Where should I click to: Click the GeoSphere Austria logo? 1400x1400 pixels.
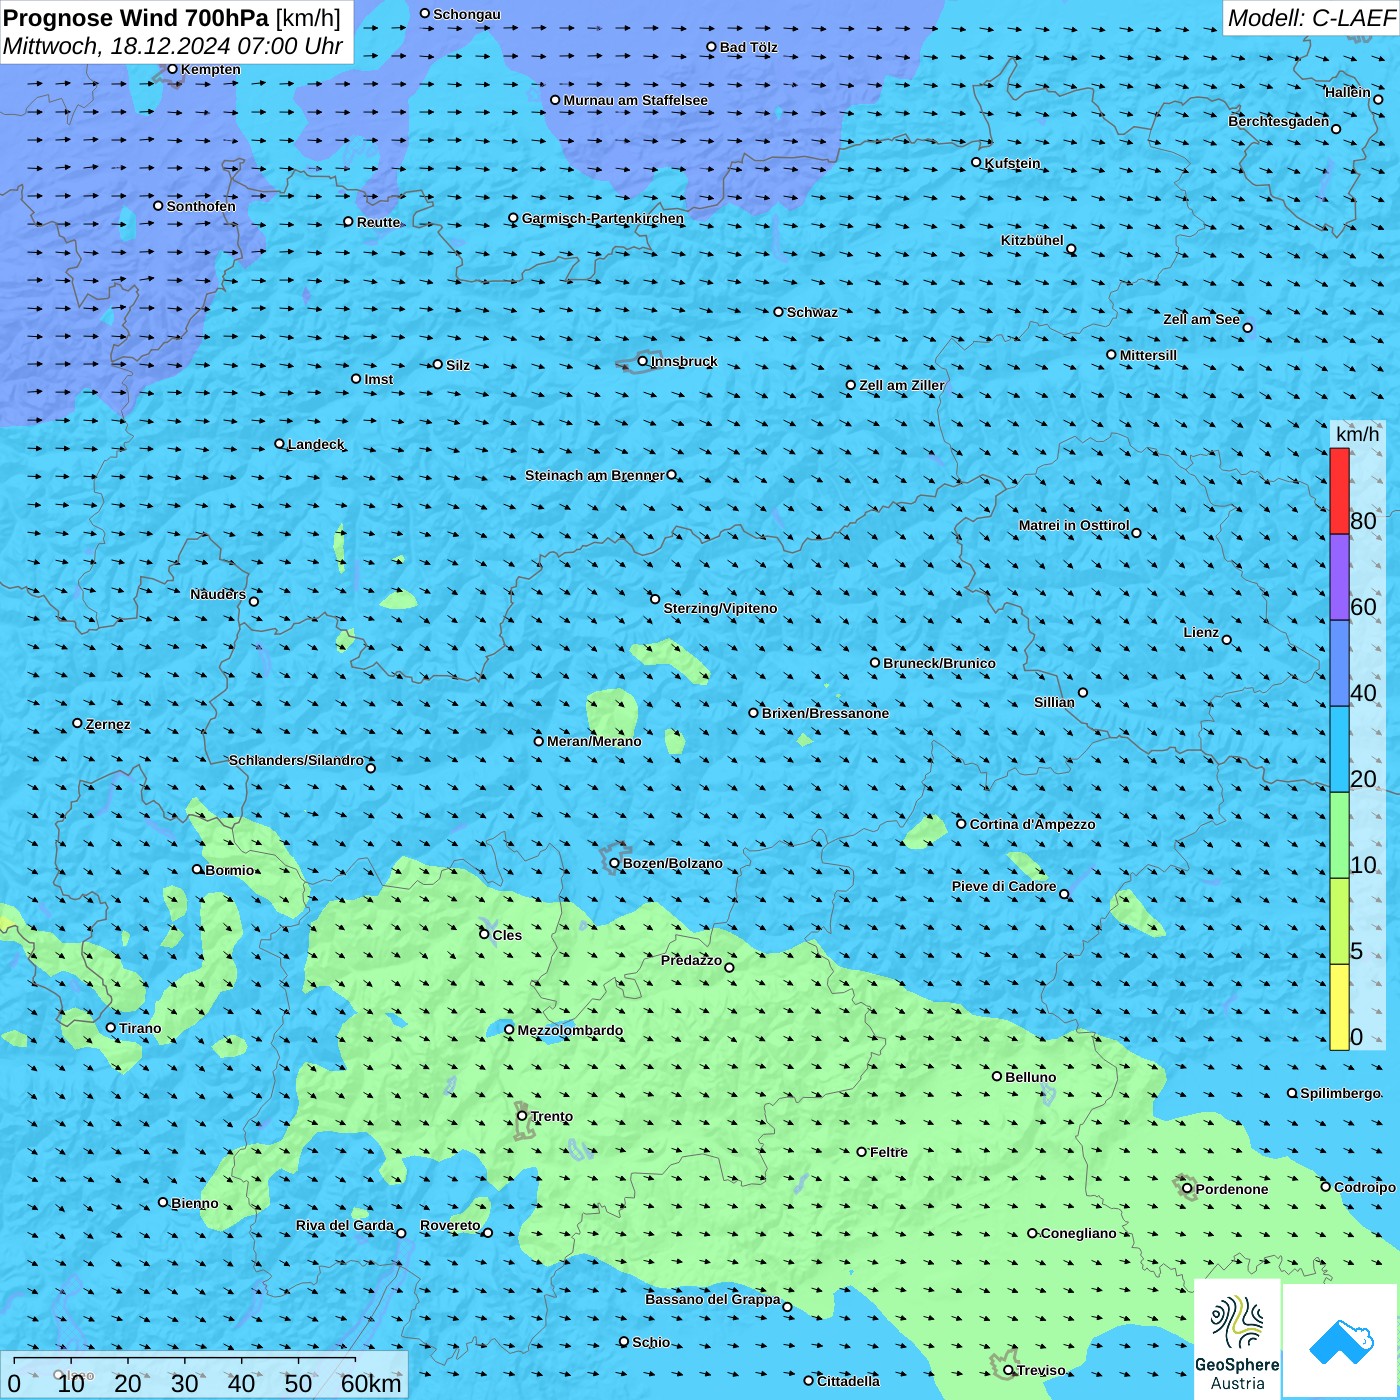pos(1237,1340)
